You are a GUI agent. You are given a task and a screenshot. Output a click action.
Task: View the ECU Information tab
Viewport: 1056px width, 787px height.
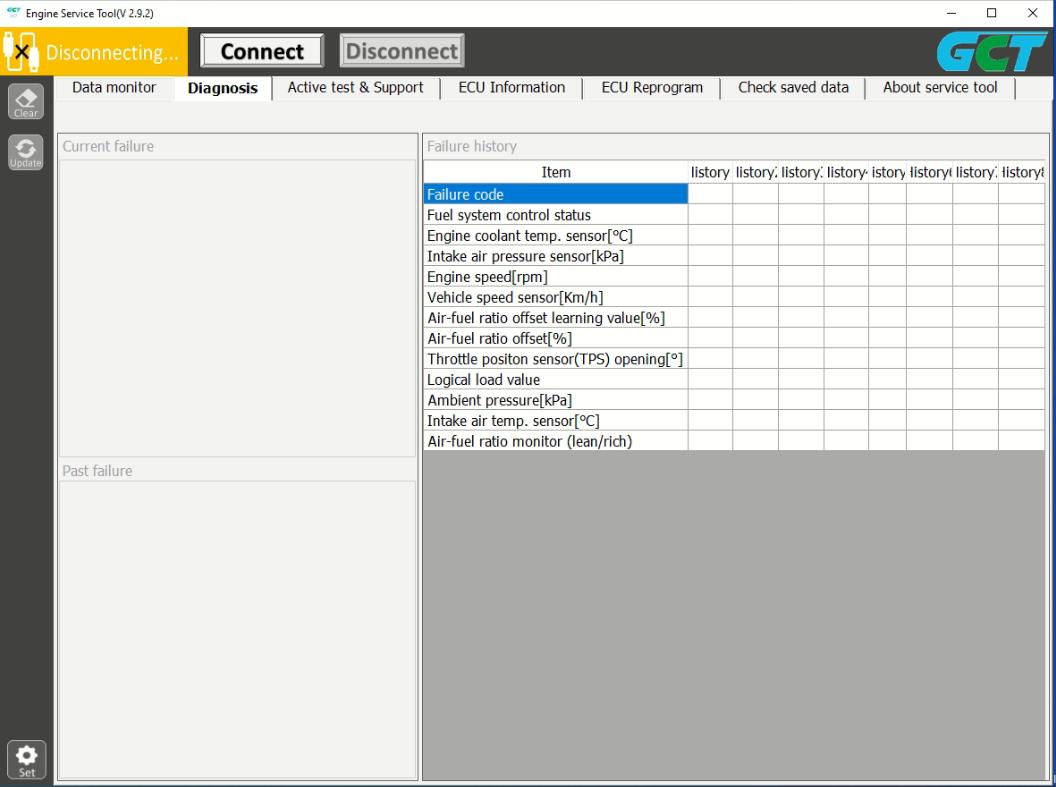(511, 87)
